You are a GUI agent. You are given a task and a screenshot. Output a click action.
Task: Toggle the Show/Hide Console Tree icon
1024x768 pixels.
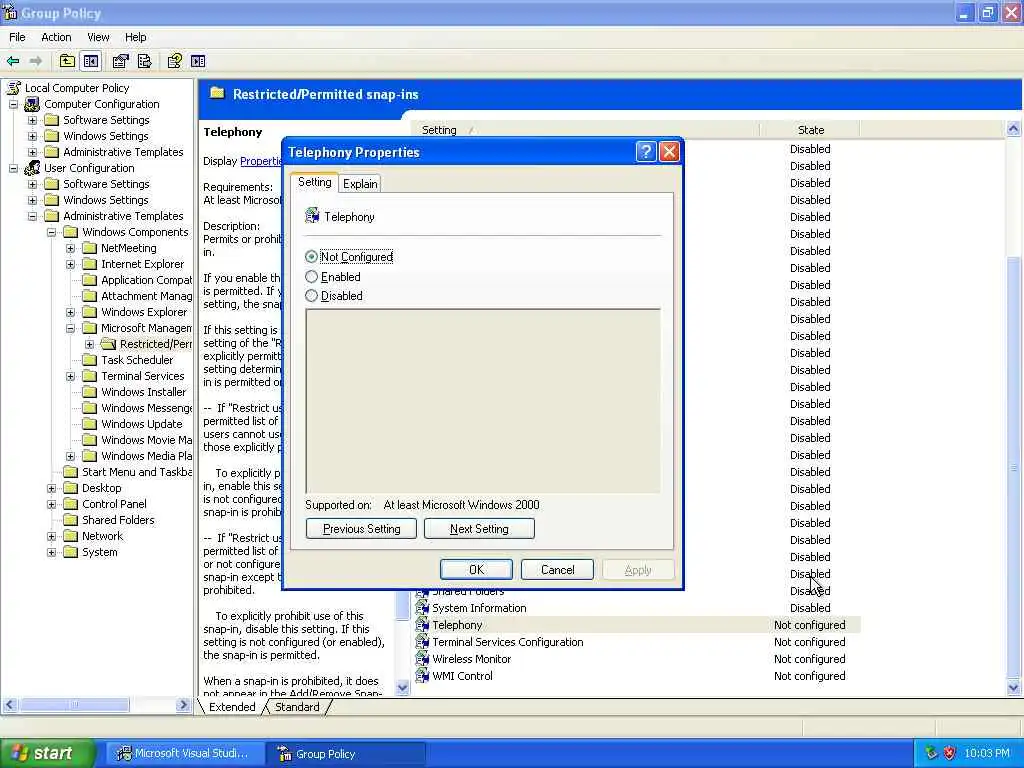point(91,61)
